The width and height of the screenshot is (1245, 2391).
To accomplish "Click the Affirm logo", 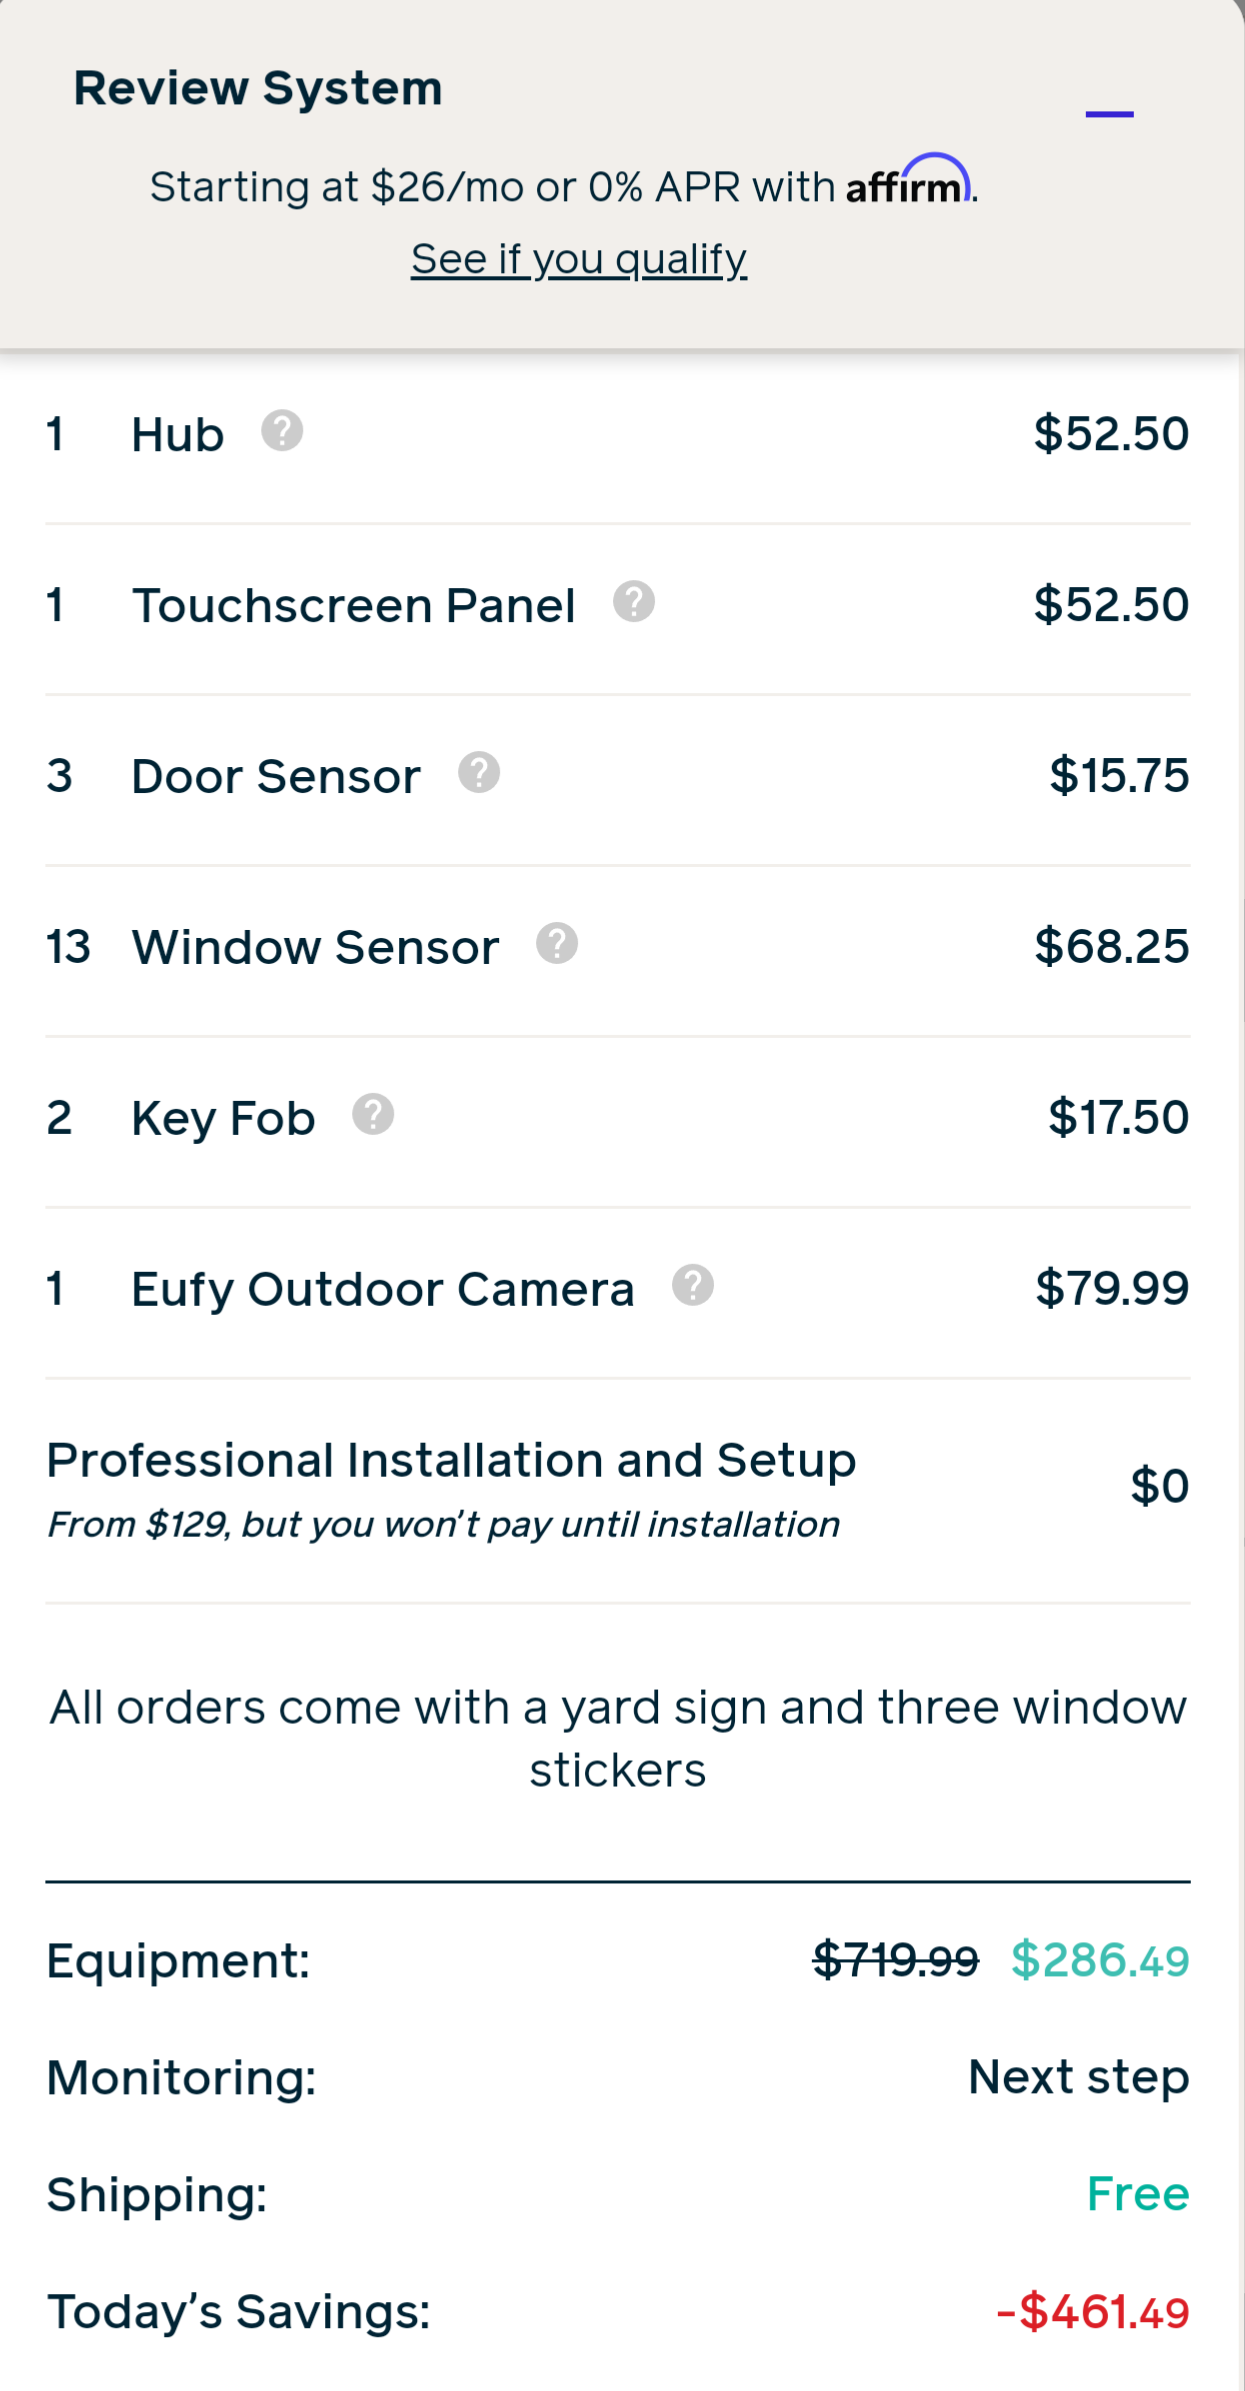I will coord(908,183).
